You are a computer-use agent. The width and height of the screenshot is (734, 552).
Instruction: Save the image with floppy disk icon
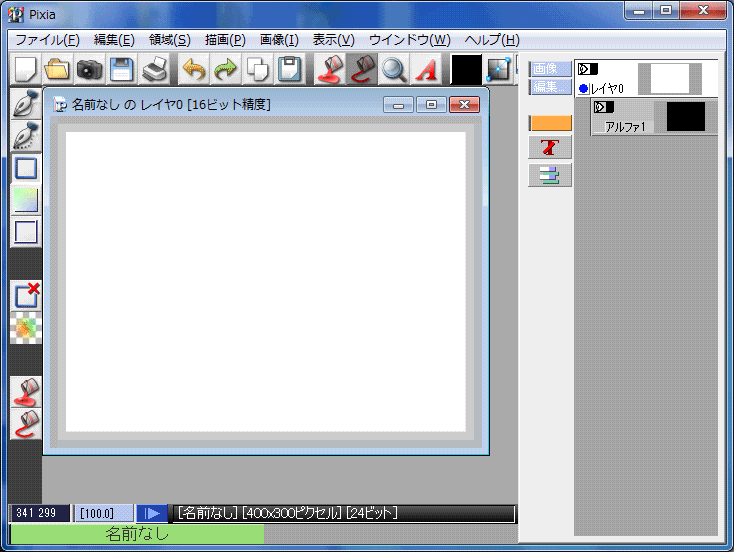122,69
